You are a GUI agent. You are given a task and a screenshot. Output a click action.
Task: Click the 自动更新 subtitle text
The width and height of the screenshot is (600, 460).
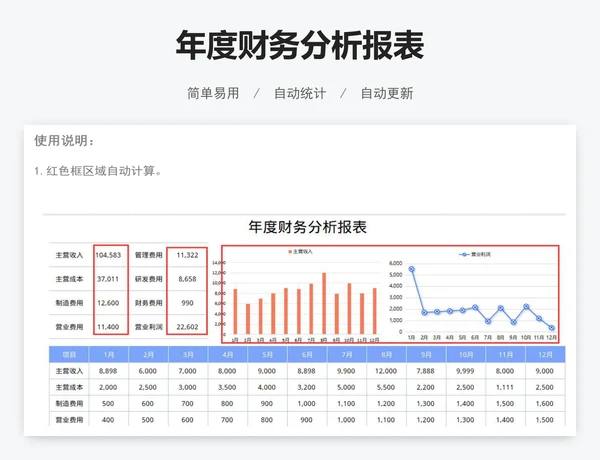pos(387,93)
